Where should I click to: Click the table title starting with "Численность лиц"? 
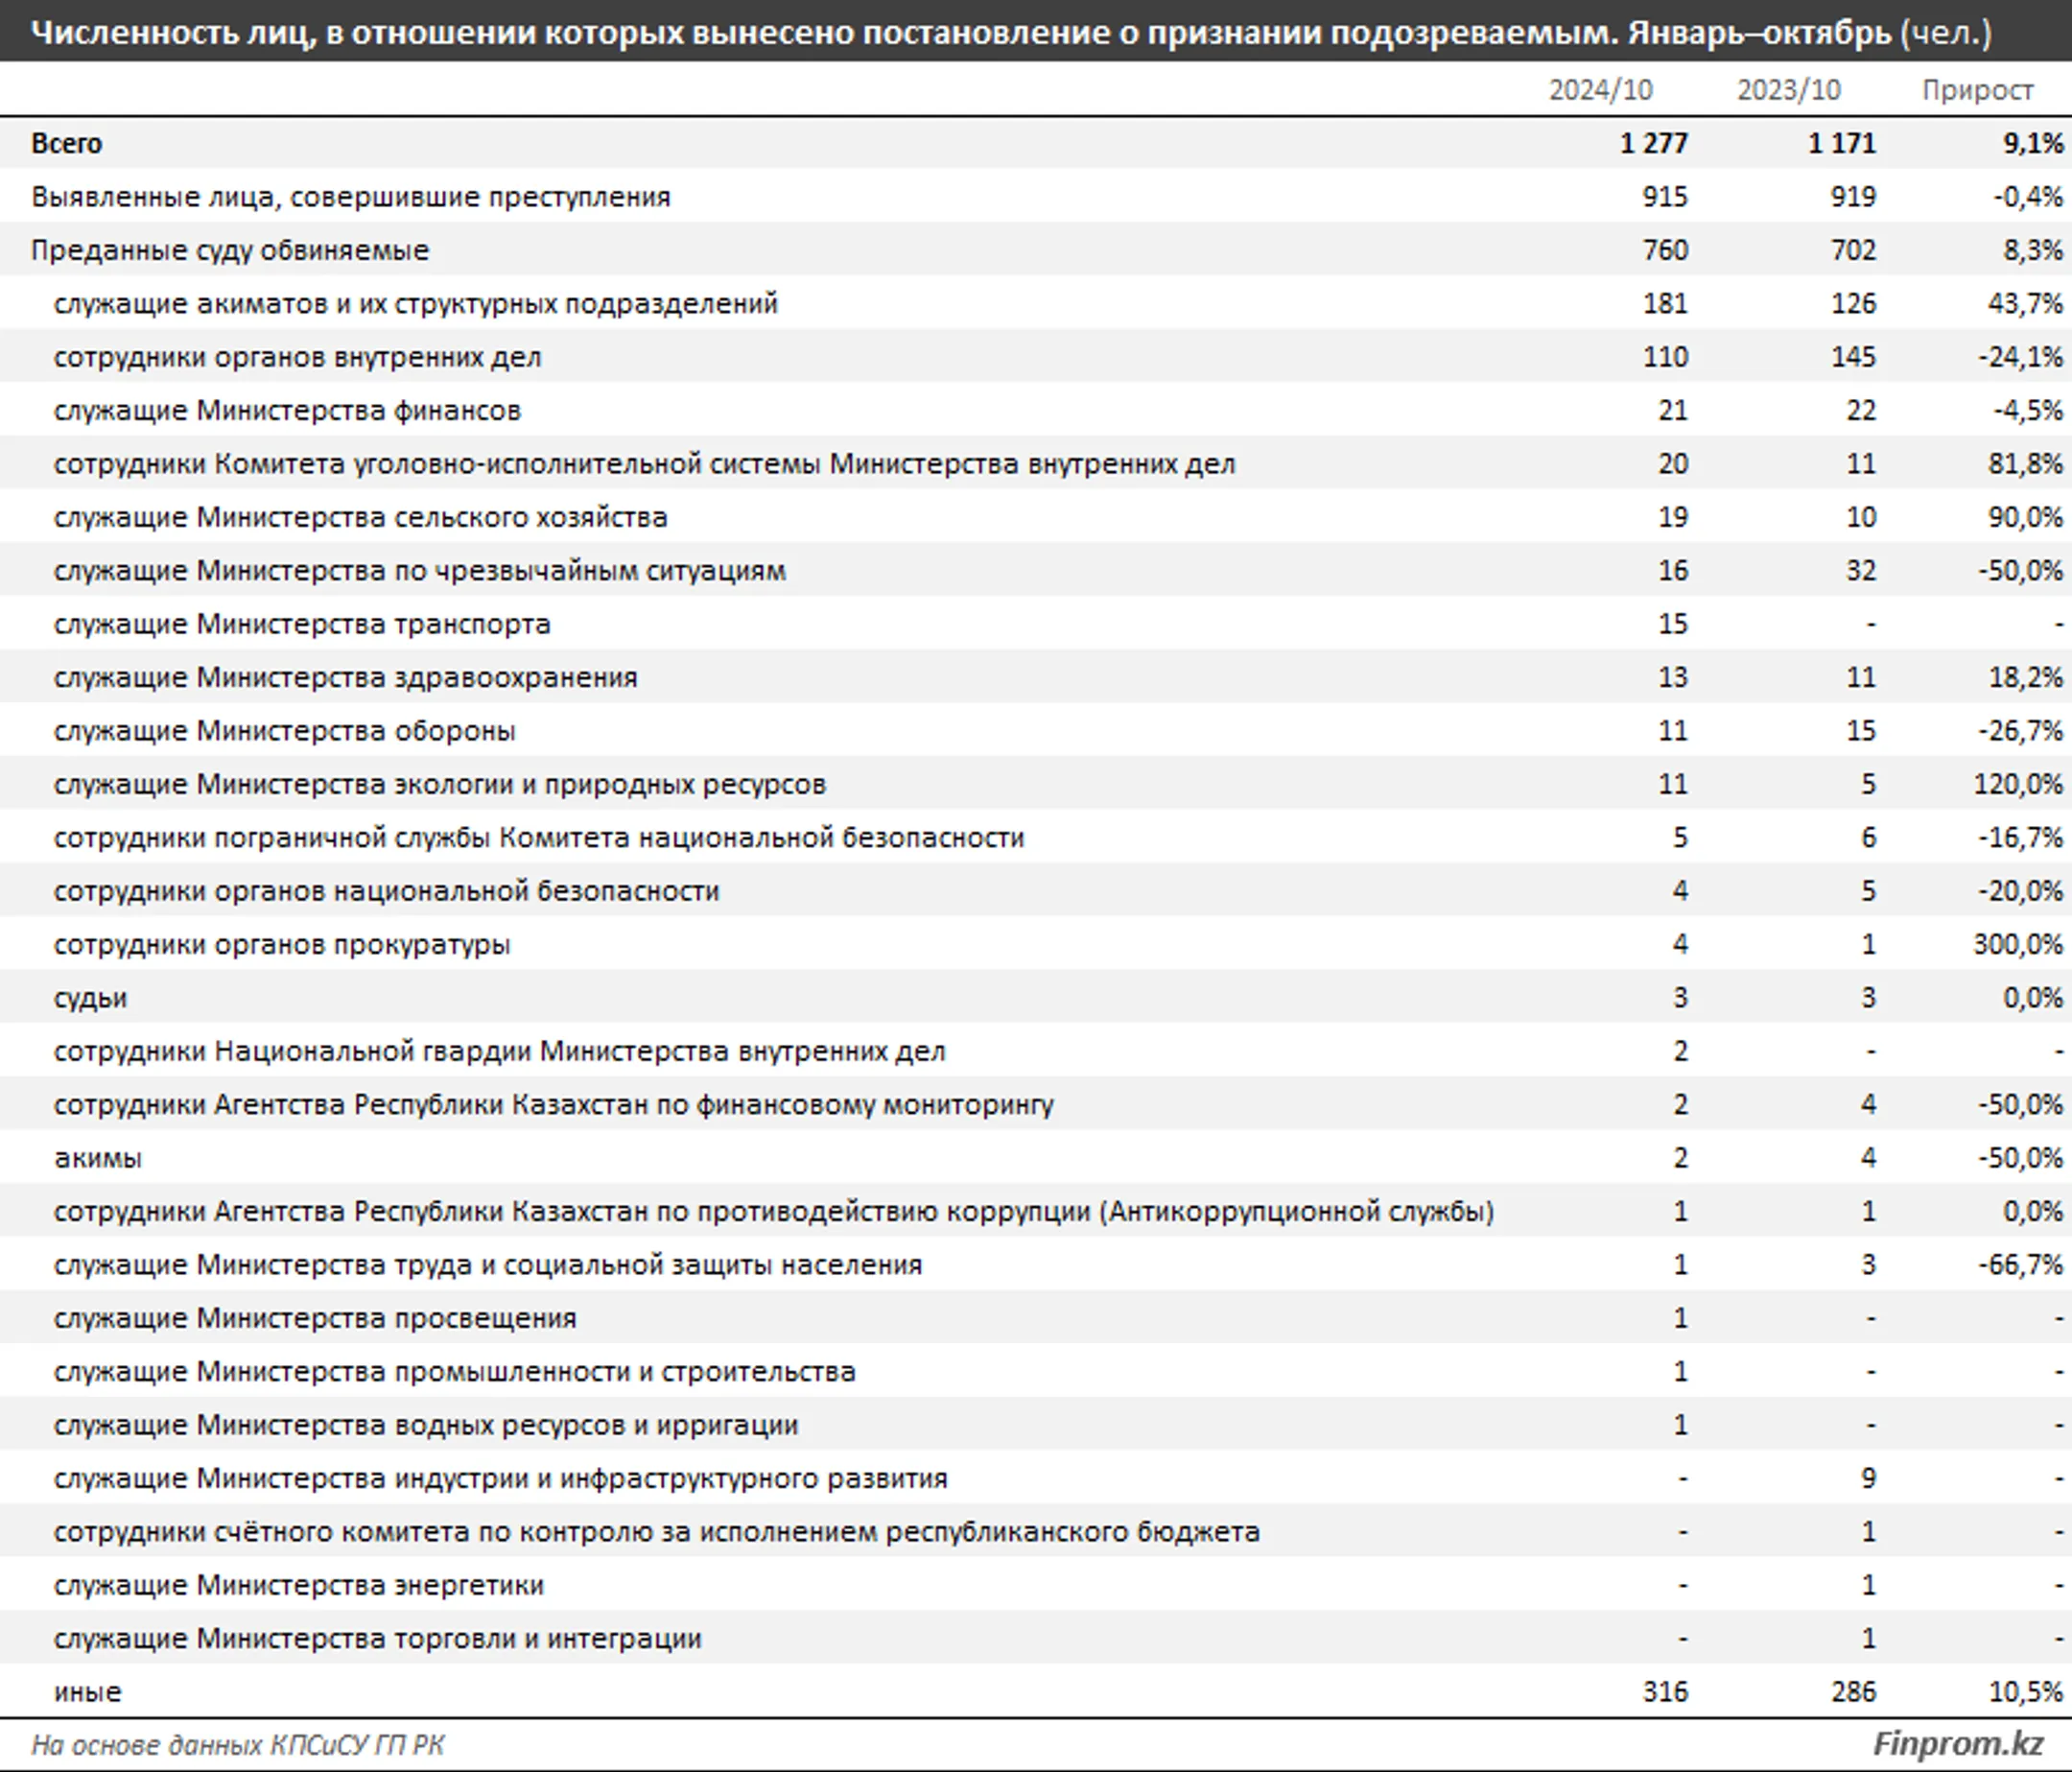[x=1011, y=33]
